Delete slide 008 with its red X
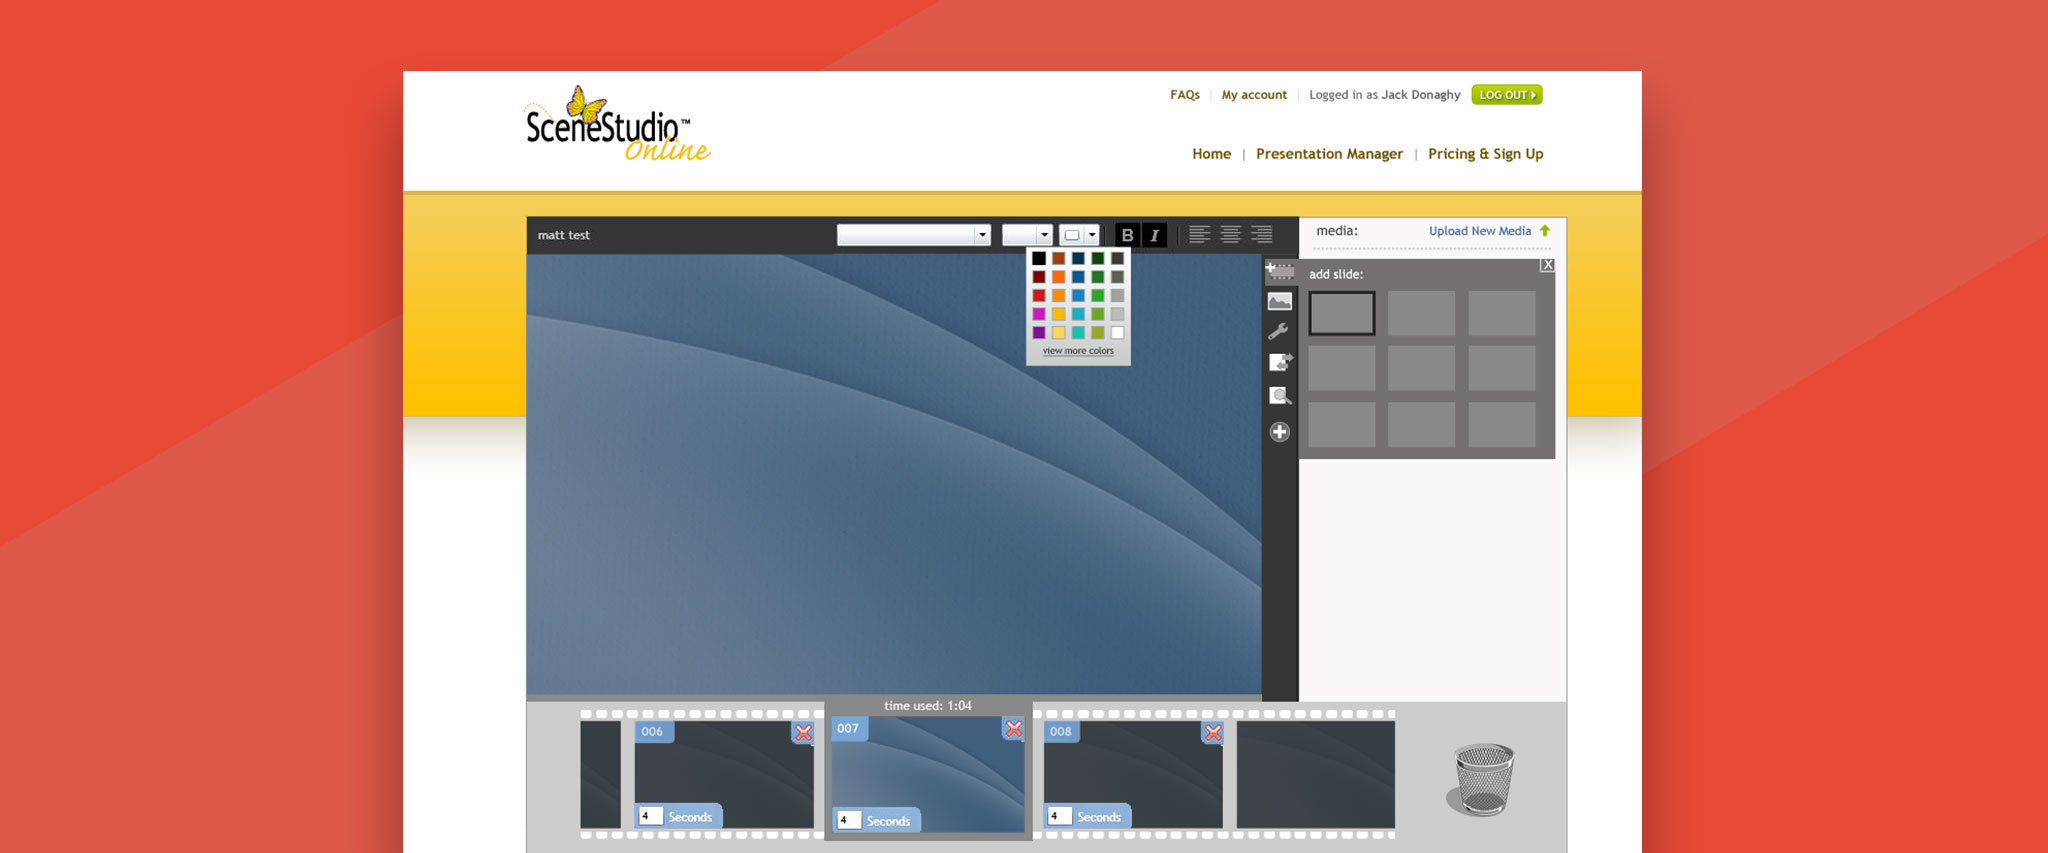The width and height of the screenshot is (2048, 853). pyautogui.click(x=1212, y=732)
